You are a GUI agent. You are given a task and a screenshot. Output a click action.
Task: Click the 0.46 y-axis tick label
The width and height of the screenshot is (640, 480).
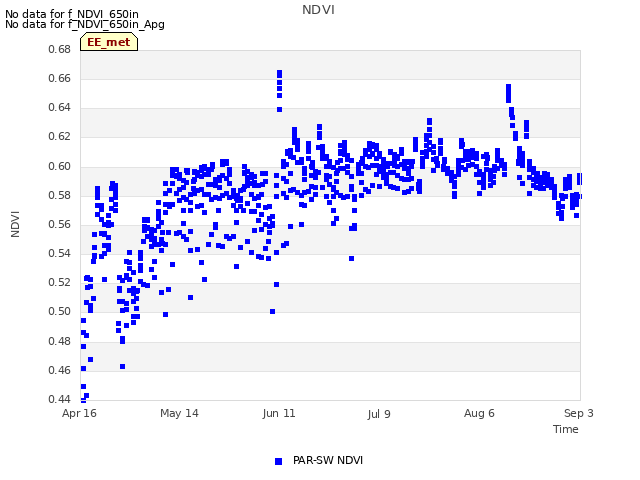tap(60, 370)
